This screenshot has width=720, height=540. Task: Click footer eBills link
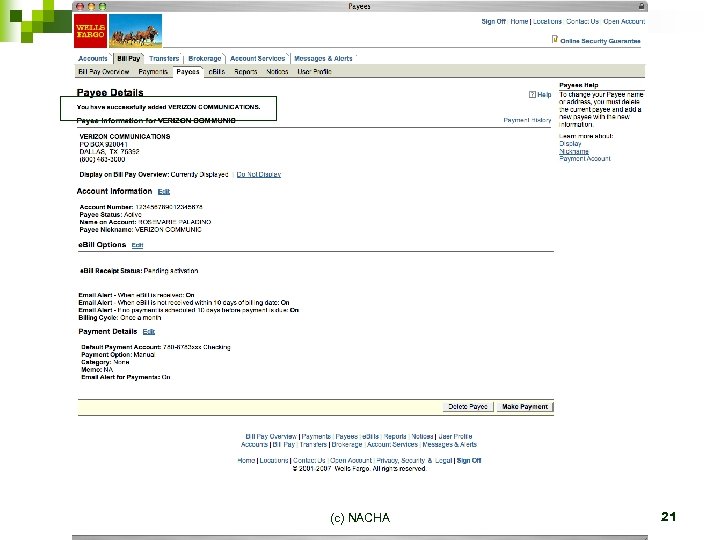tap(371, 437)
